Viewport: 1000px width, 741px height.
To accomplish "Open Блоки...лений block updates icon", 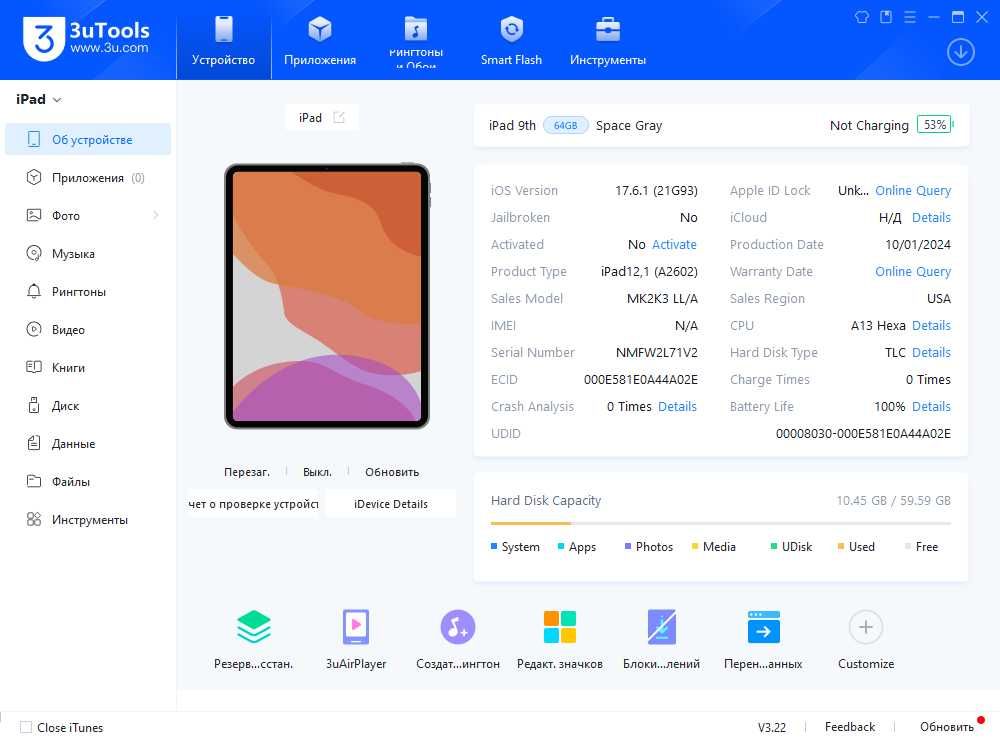I will tap(661, 627).
